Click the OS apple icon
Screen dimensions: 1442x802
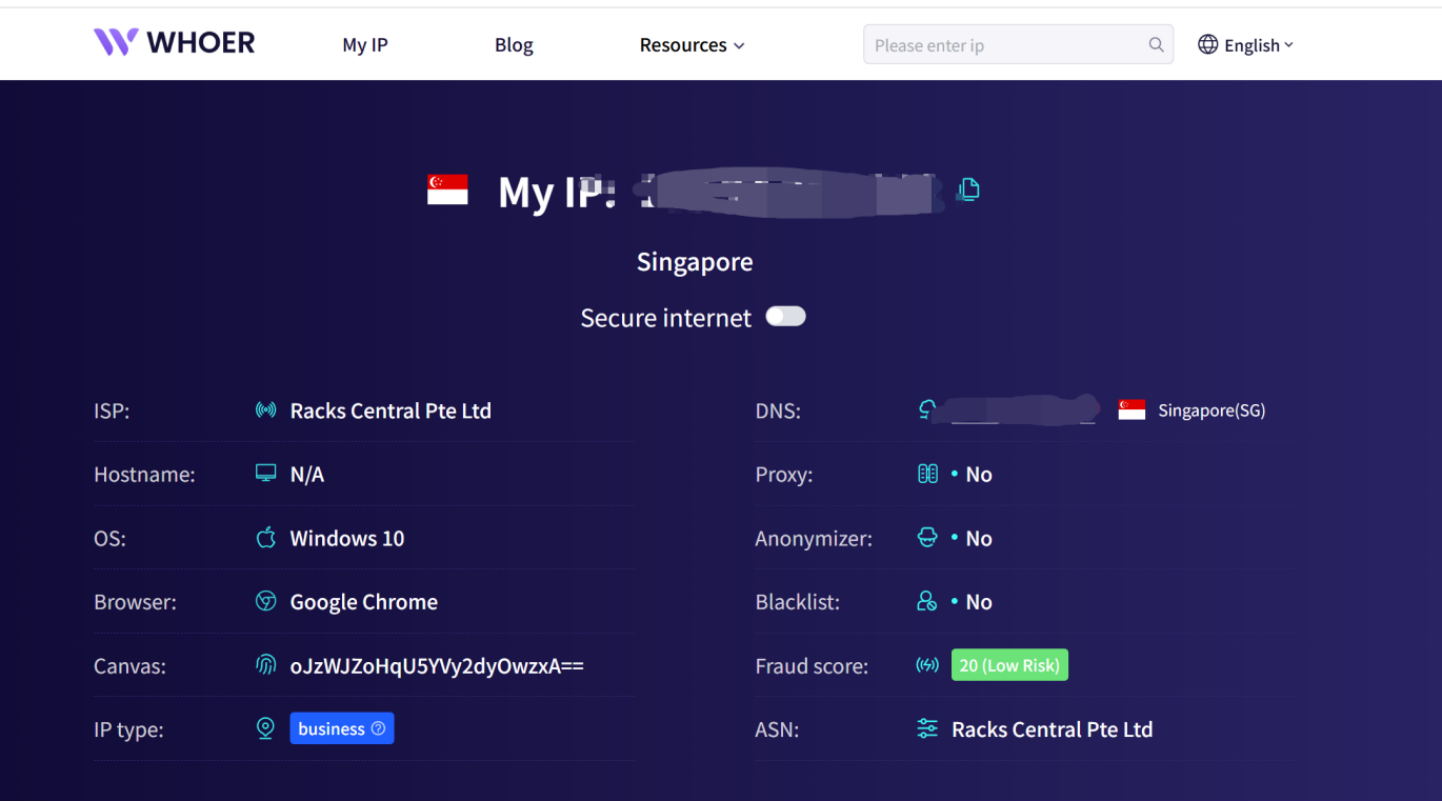click(266, 537)
